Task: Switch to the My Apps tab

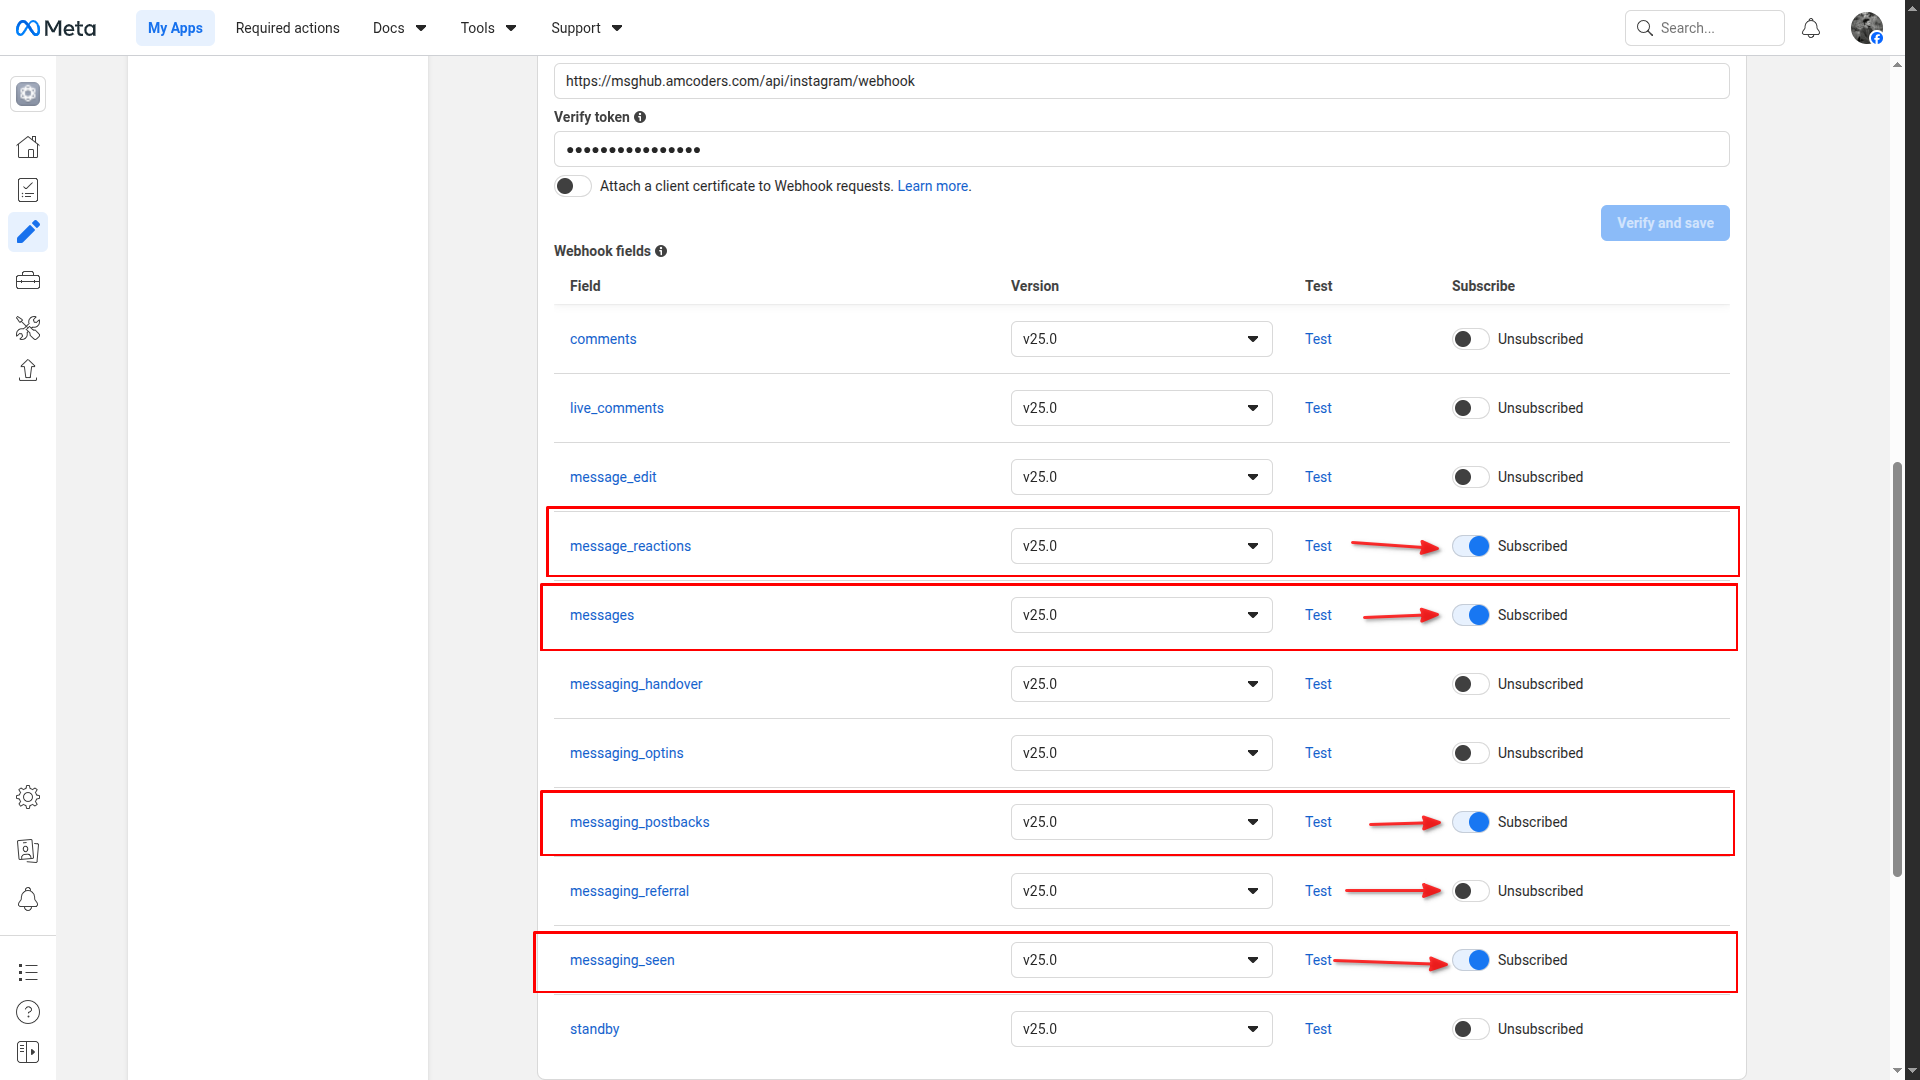Action: 175,27
